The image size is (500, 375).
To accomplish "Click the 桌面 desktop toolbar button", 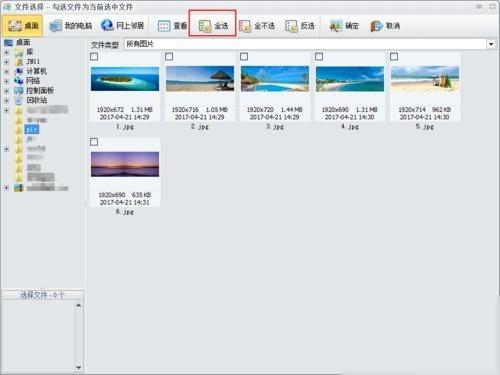I will click(23, 25).
